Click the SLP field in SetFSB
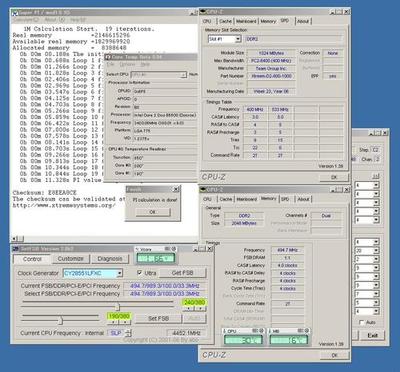The image size is (400, 372). (116, 333)
